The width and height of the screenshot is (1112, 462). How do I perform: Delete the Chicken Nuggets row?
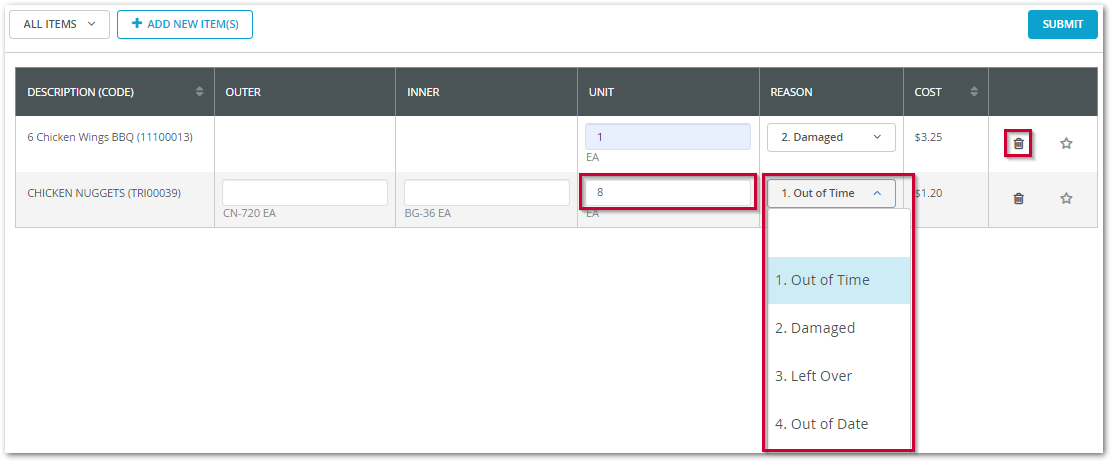[1018, 199]
